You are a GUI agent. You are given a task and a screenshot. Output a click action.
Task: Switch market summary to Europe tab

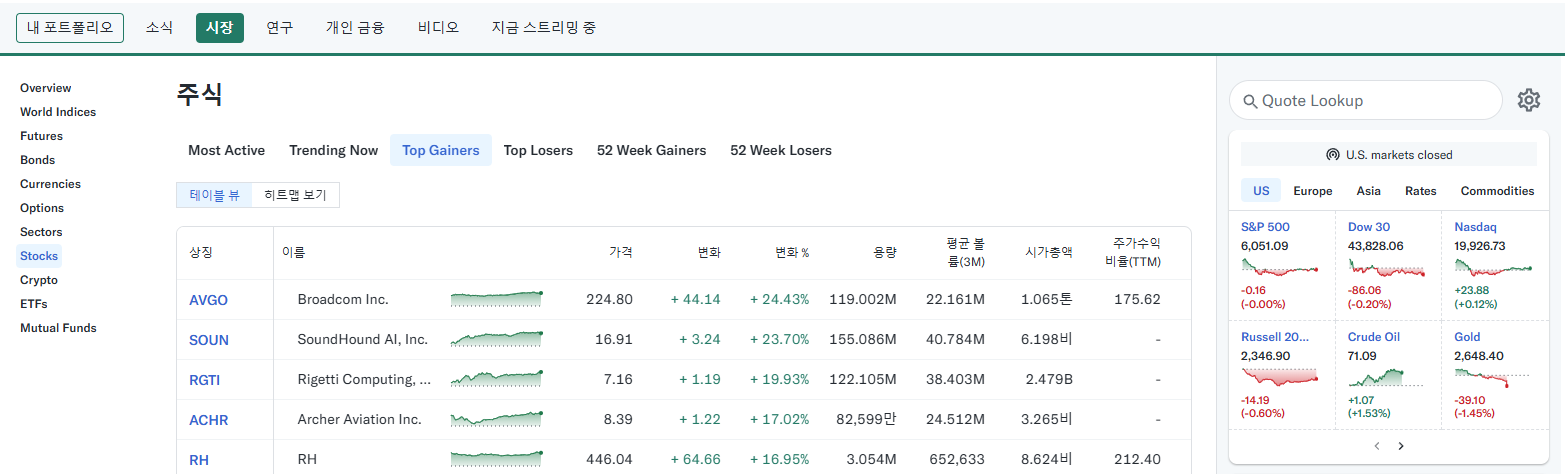[x=1312, y=190]
